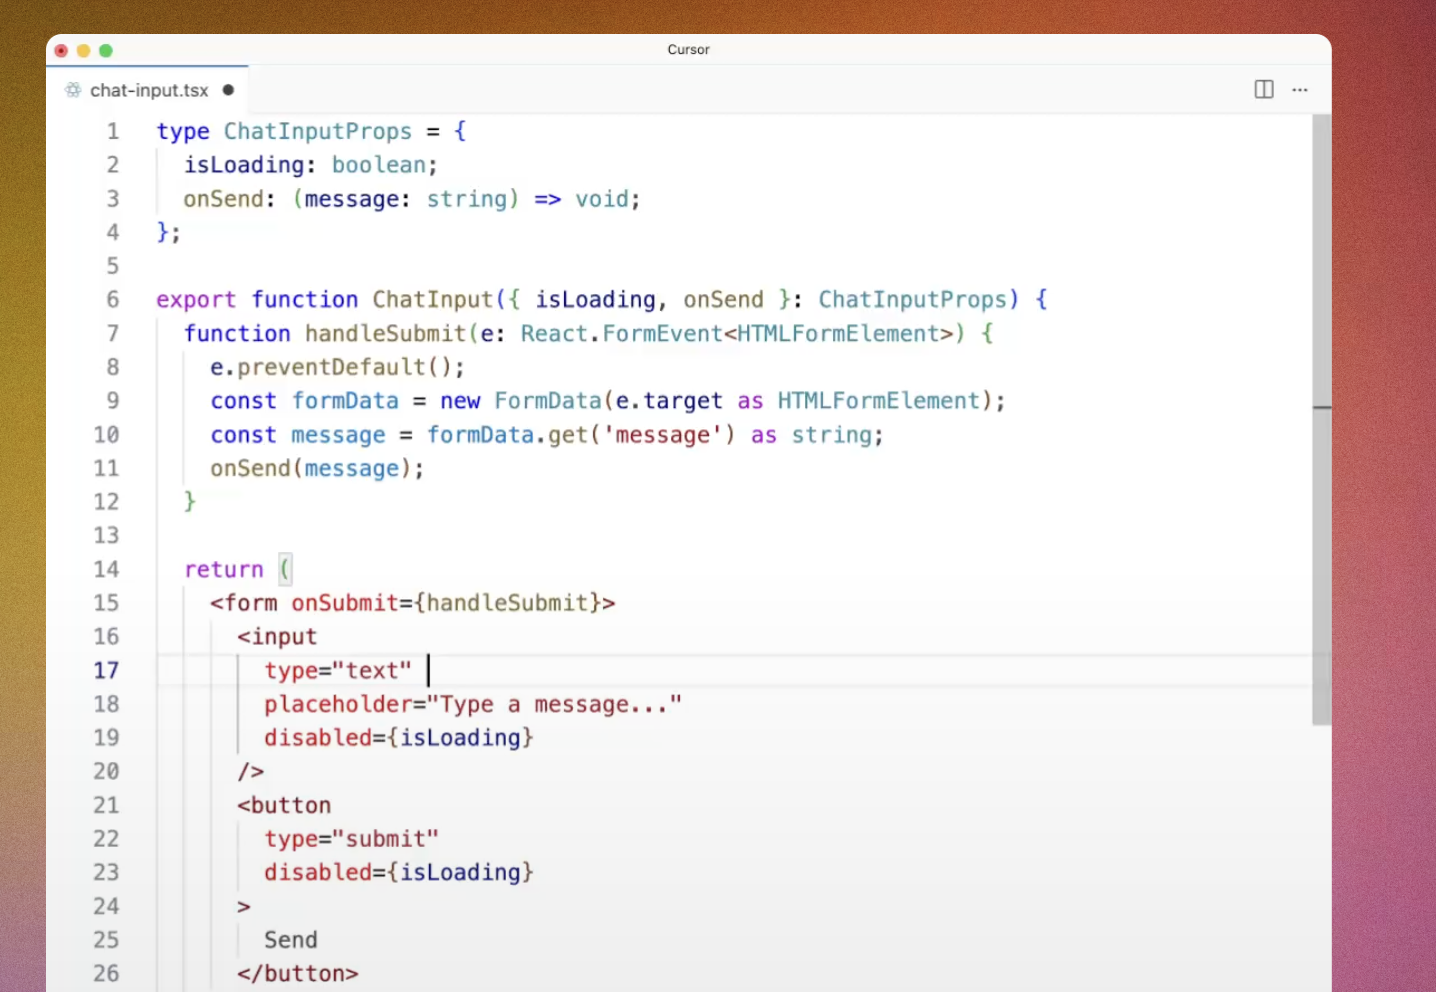Viewport: 1436px width, 992px height.
Task: Click "disabled={isLoading}" on line 19
Action: click(x=399, y=738)
